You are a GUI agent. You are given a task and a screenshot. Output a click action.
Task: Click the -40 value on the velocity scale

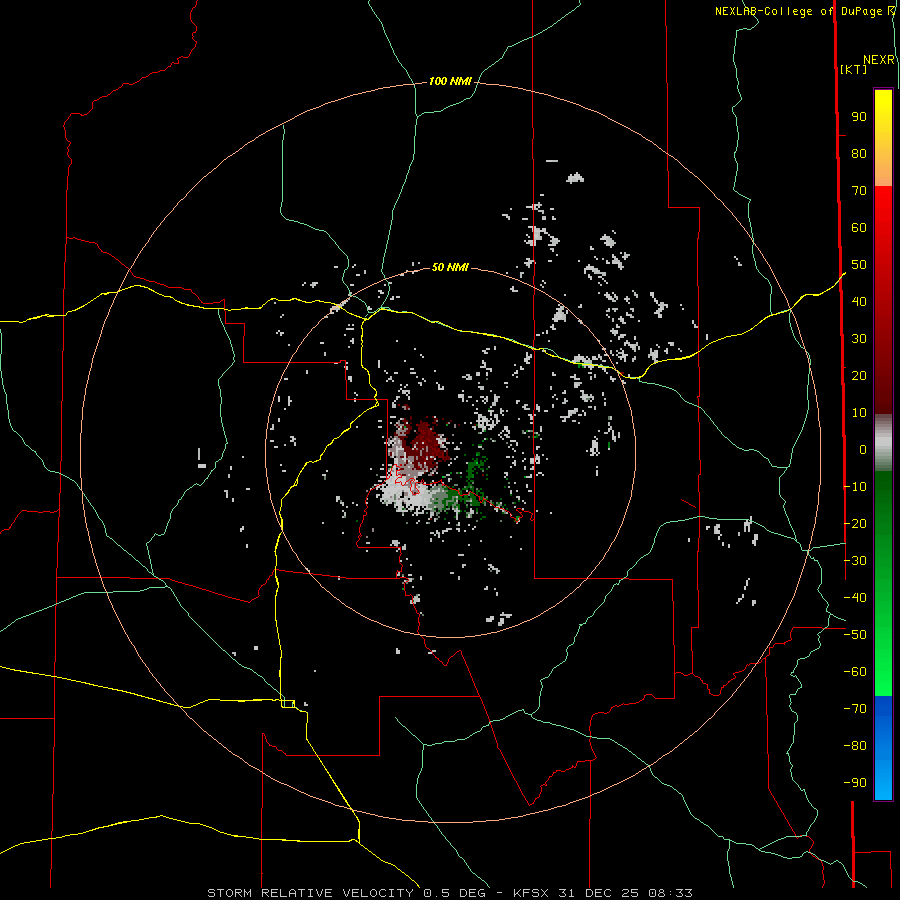point(855,598)
